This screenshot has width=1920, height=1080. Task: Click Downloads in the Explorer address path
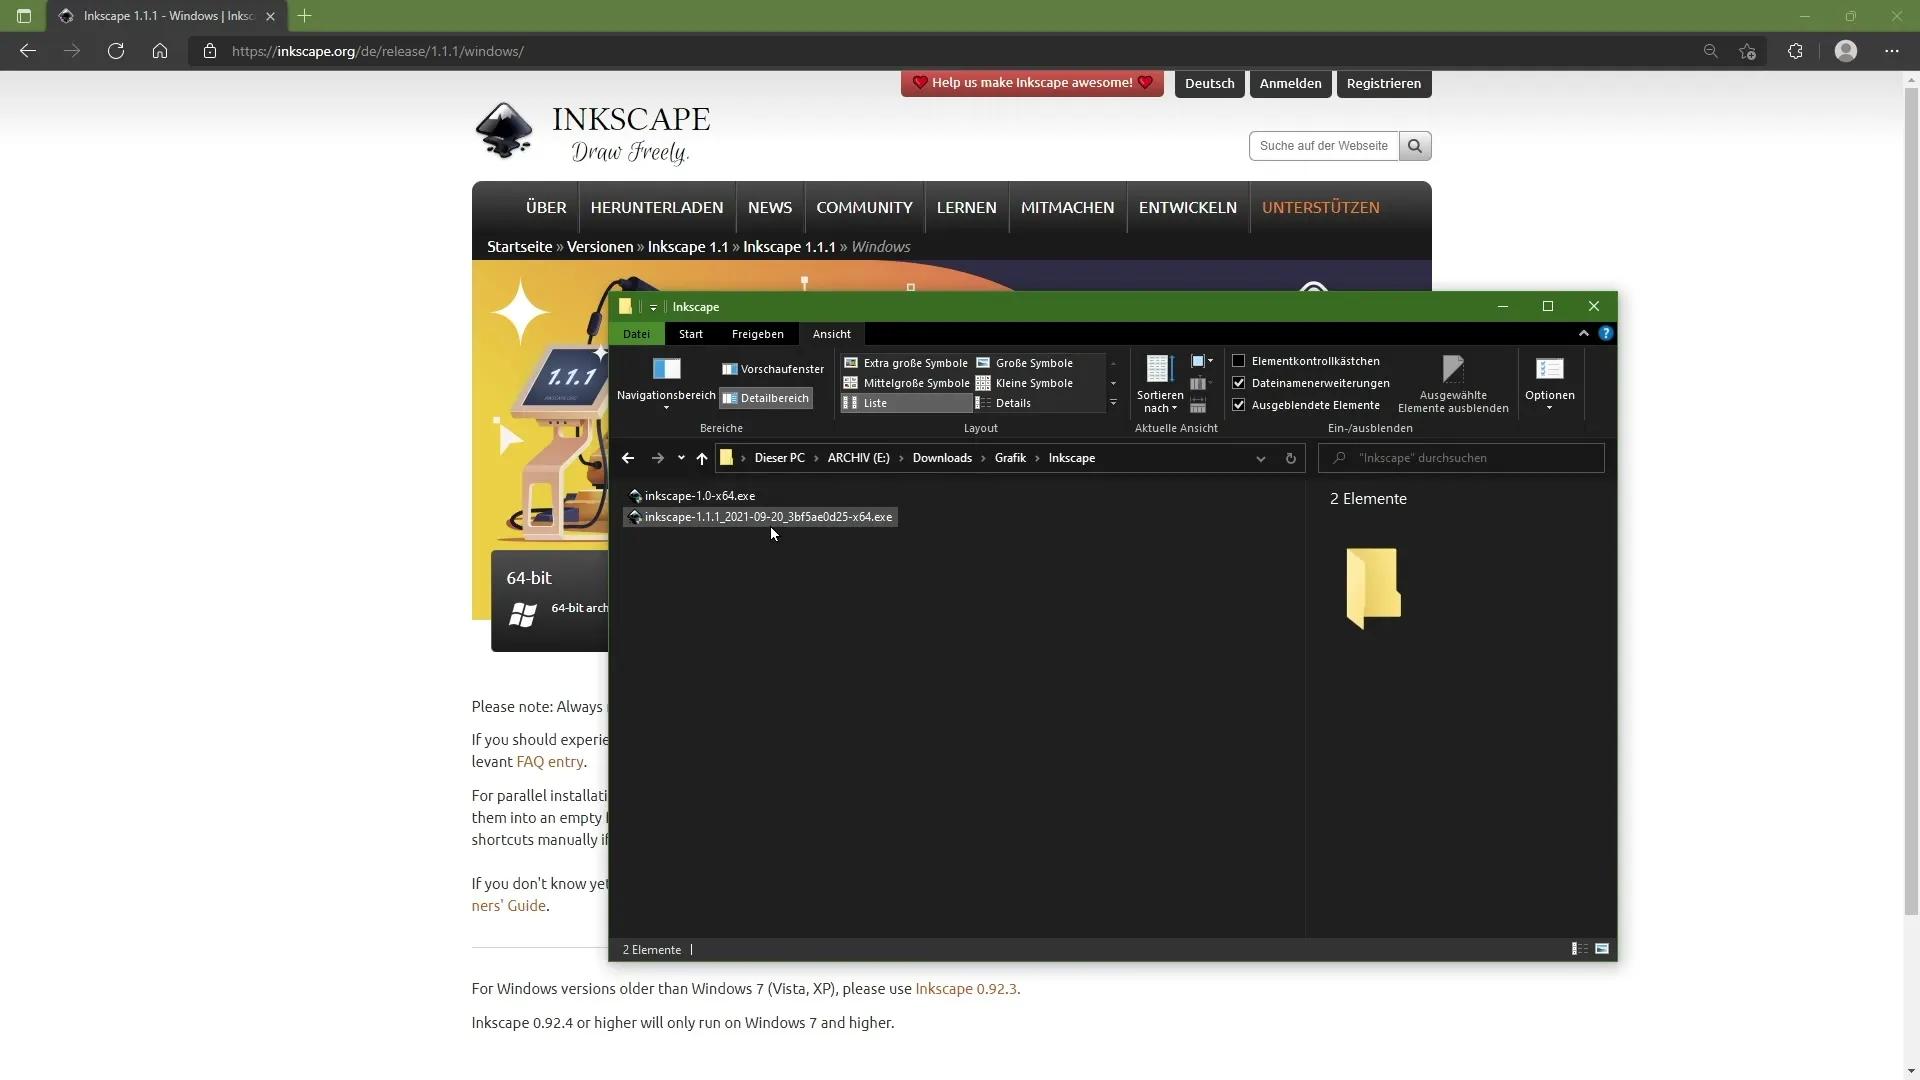tap(942, 458)
